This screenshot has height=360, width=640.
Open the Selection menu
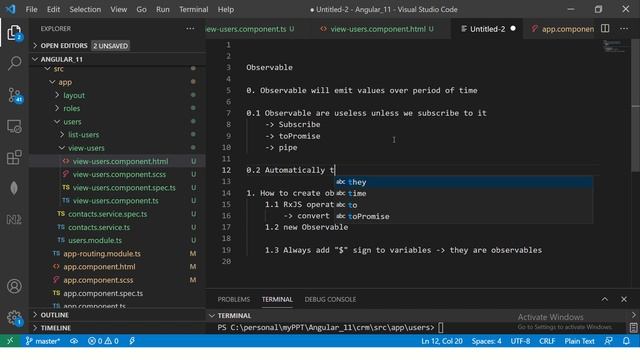[x=85, y=9]
